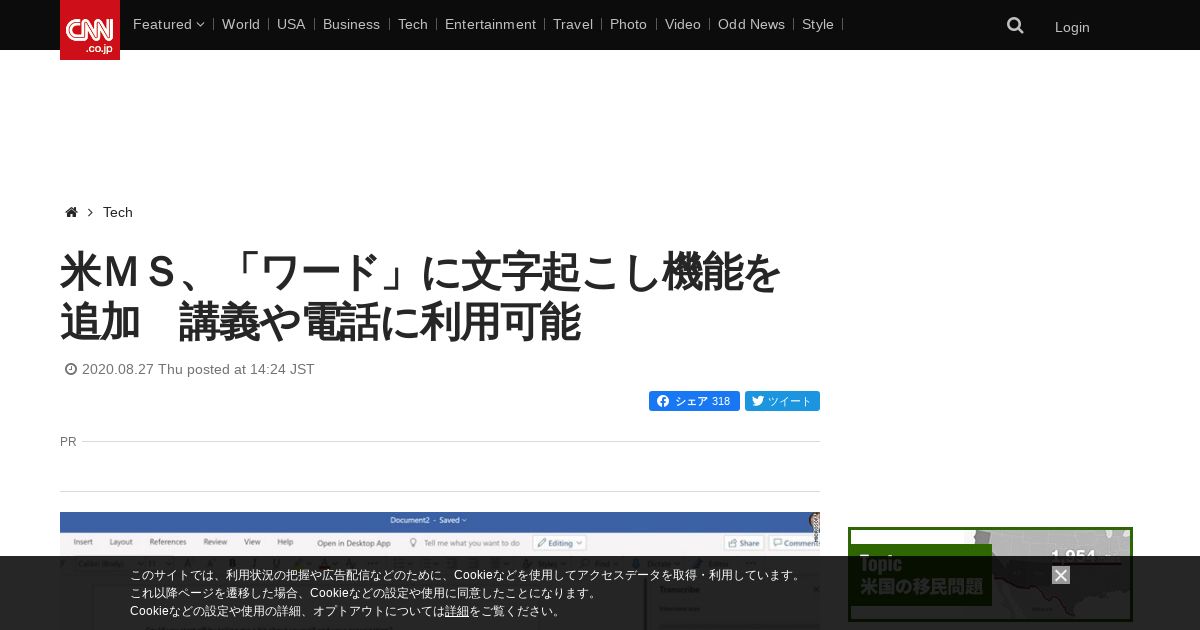This screenshot has width=1200, height=630.
Task: Click the Tech breadcrumb link
Action: (x=118, y=212)
